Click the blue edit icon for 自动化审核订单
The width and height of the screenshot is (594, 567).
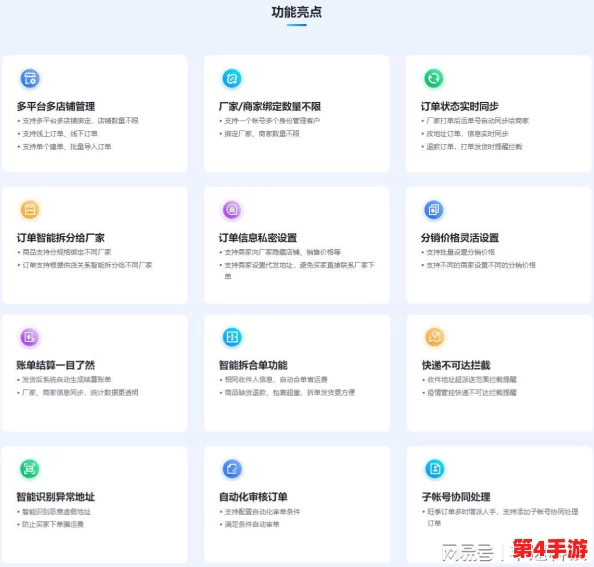[231, 469]
